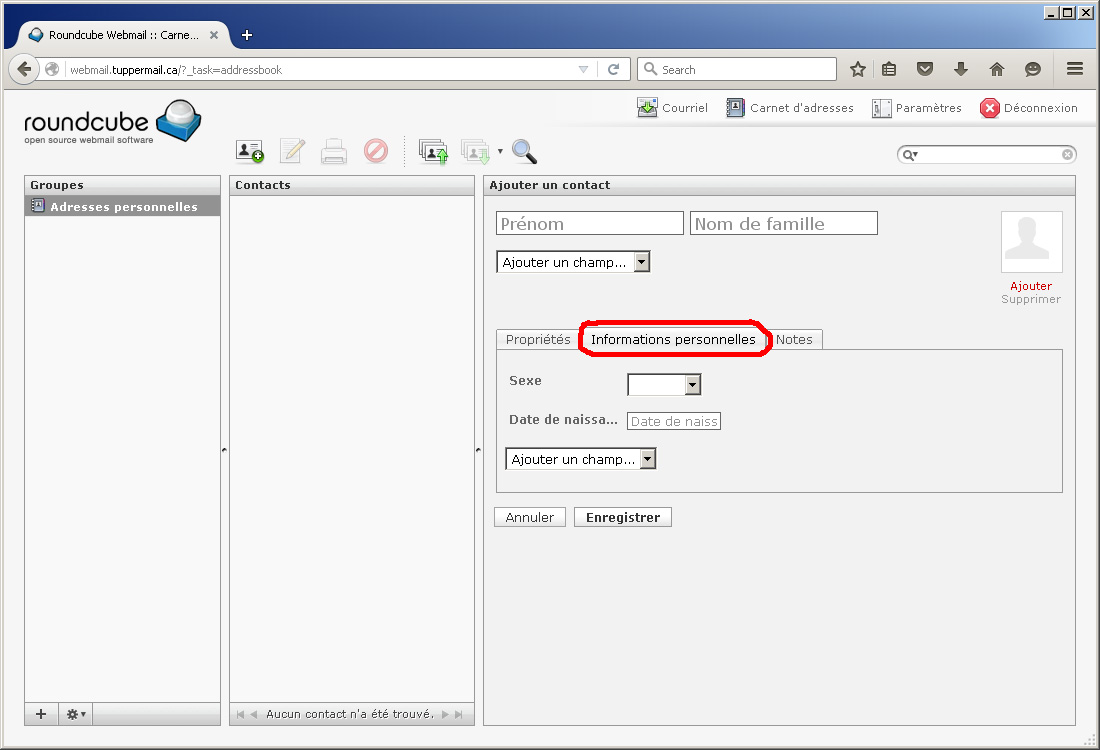Switch to the Notes tab
This screenshot has width=1100, height=750.
point(794,340)
